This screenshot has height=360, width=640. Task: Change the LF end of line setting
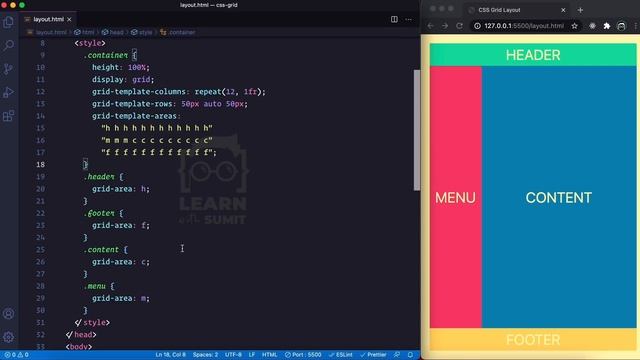(x=252, y=355)
